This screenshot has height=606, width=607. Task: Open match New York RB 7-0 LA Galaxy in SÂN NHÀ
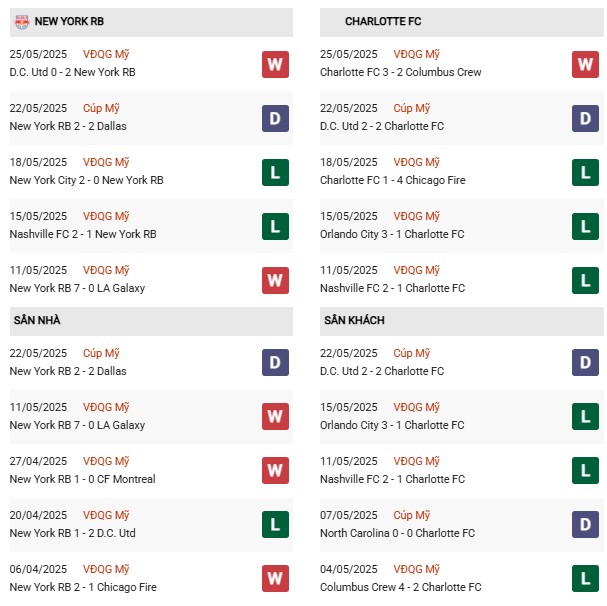77,425
